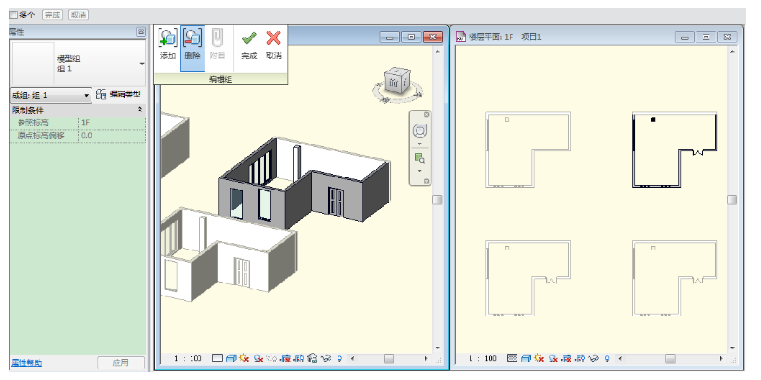Screen dimensions: 761x380
Task: Minimize the 3D view window
Action: 389,37
